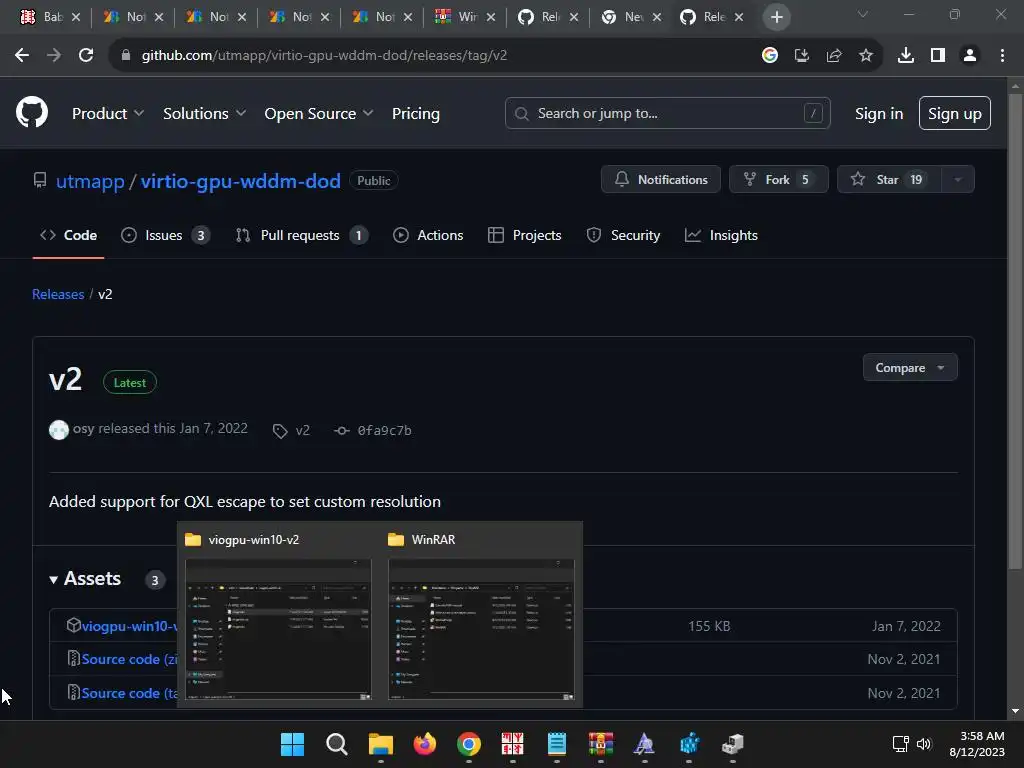
Task: Open Windows taskbar search
Action: [336, 744]
